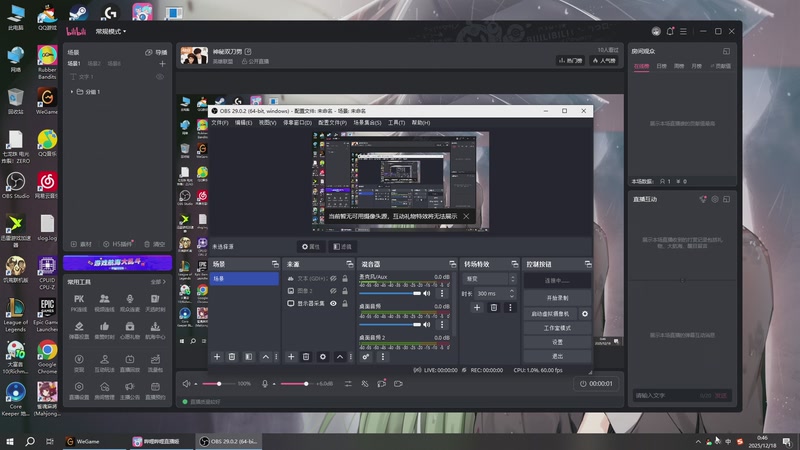Add a new scene with plus in Bilibili panel
The width and height of the screenshot is (800, 450).
coord(162,64)
